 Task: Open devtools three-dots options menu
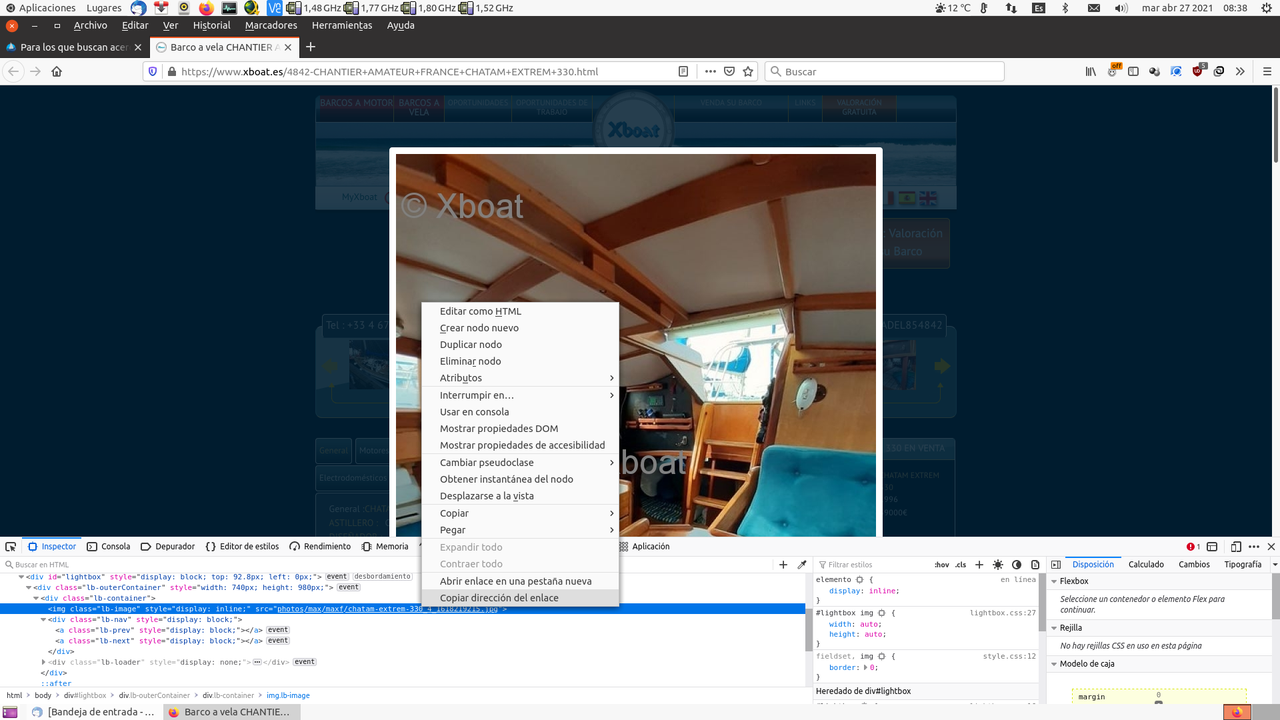tap(1254, 547)
